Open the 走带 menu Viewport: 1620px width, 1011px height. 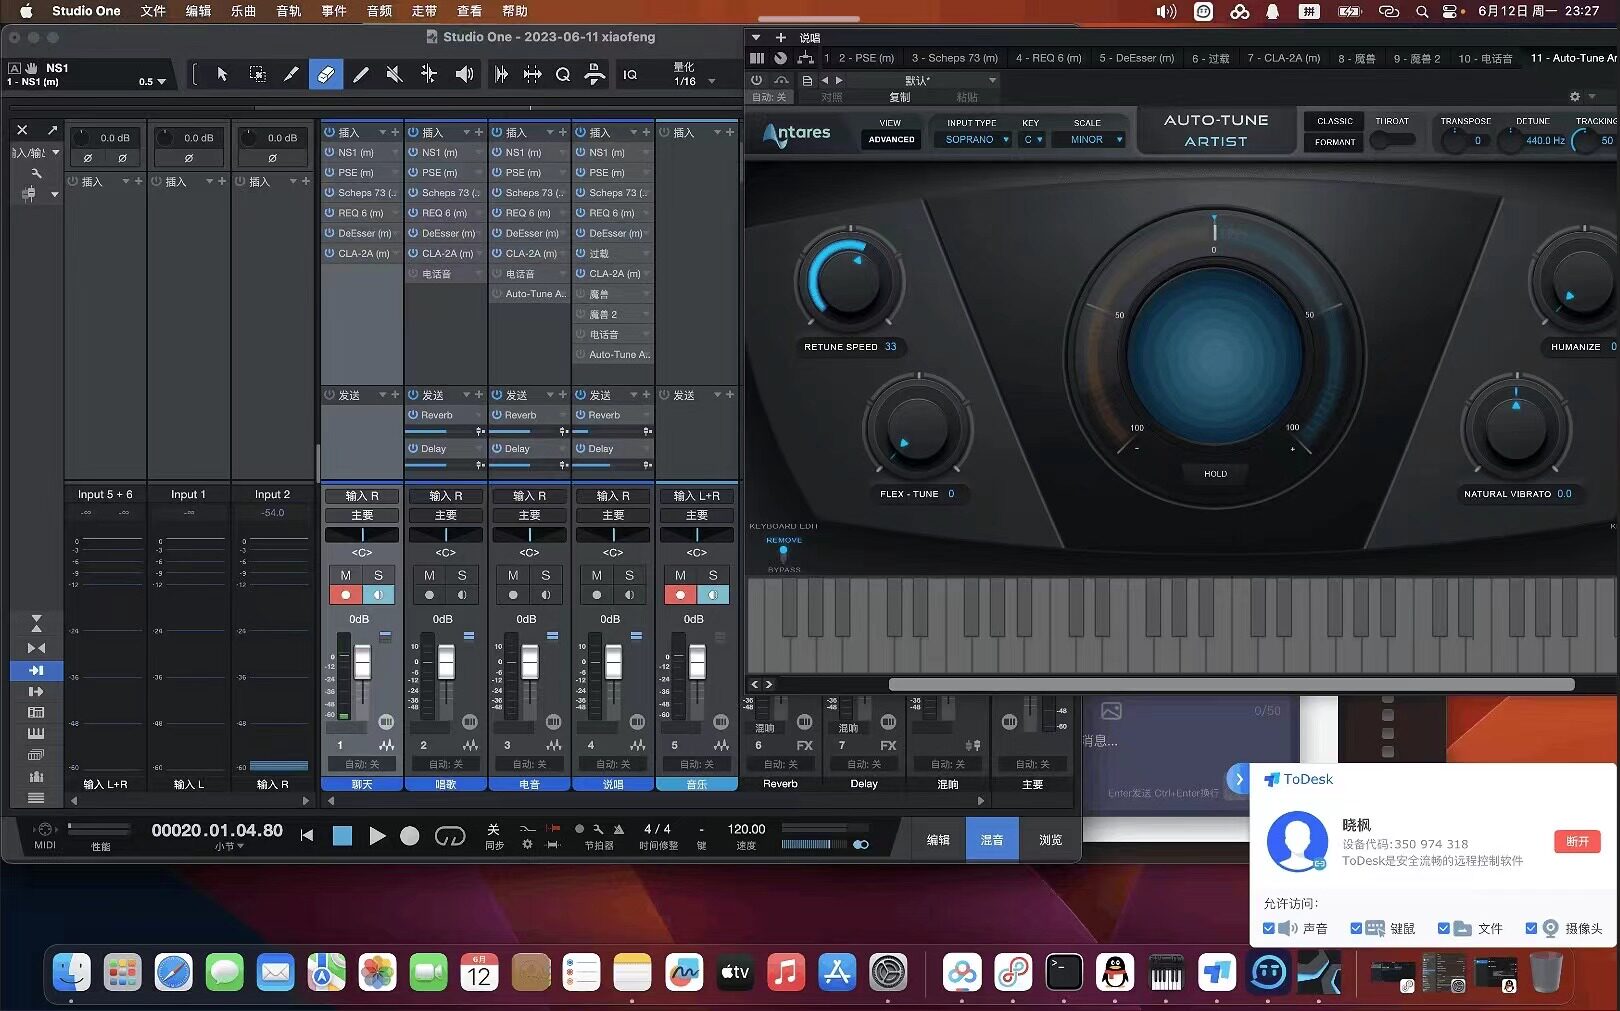click(424, 11)
